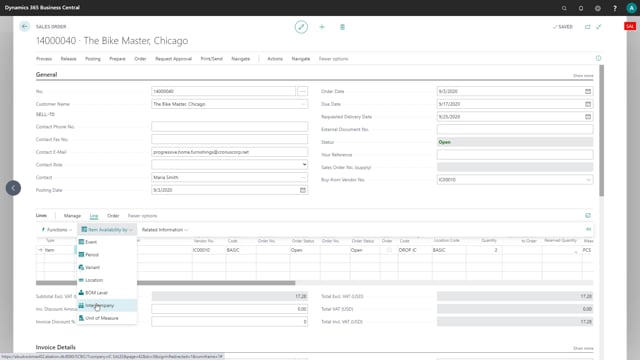Open settings gear in top bar
Screen dimensions: 640x360
click(x=598, y=8)
